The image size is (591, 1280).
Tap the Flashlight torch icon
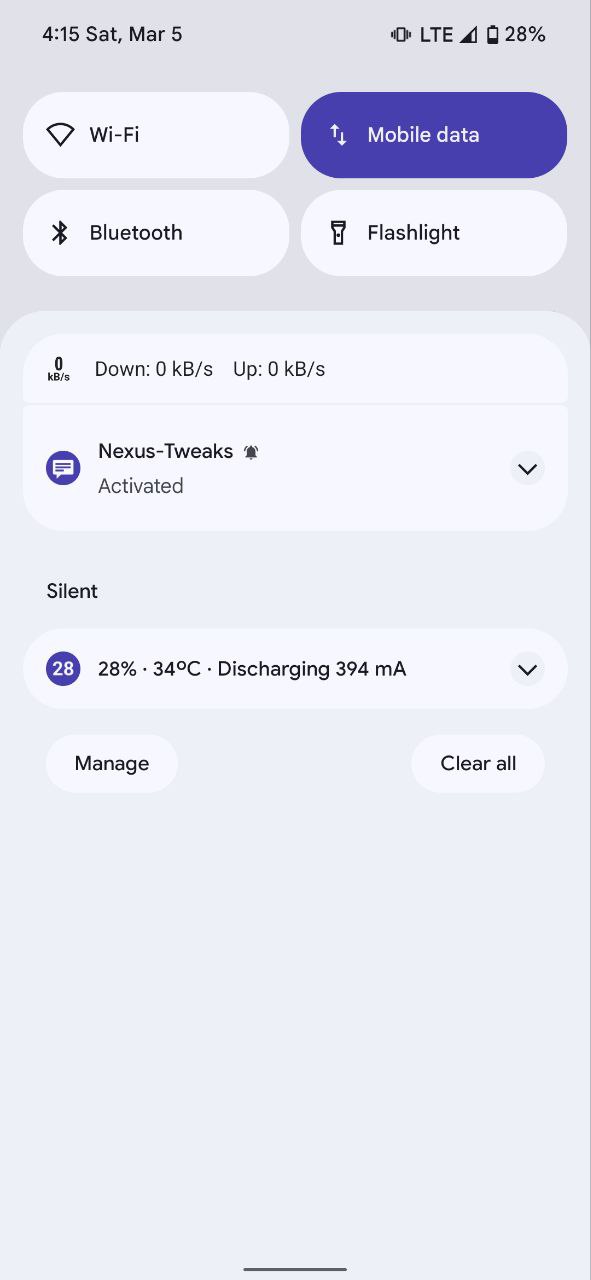(x=339, y=233)
